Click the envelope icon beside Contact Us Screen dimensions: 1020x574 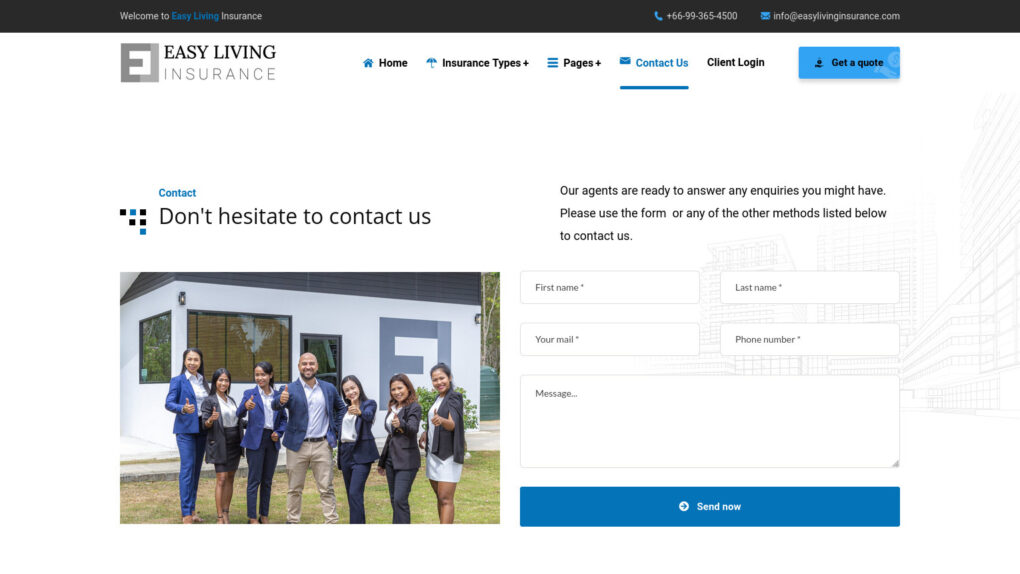pyautogui.click(x=624, y=61)
